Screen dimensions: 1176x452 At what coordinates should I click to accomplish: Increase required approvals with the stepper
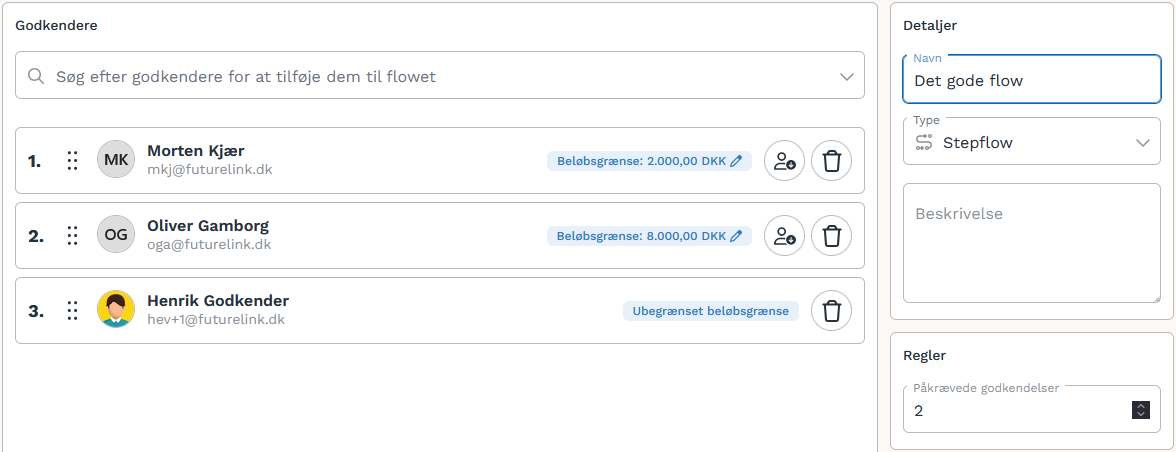point(1141,406)
